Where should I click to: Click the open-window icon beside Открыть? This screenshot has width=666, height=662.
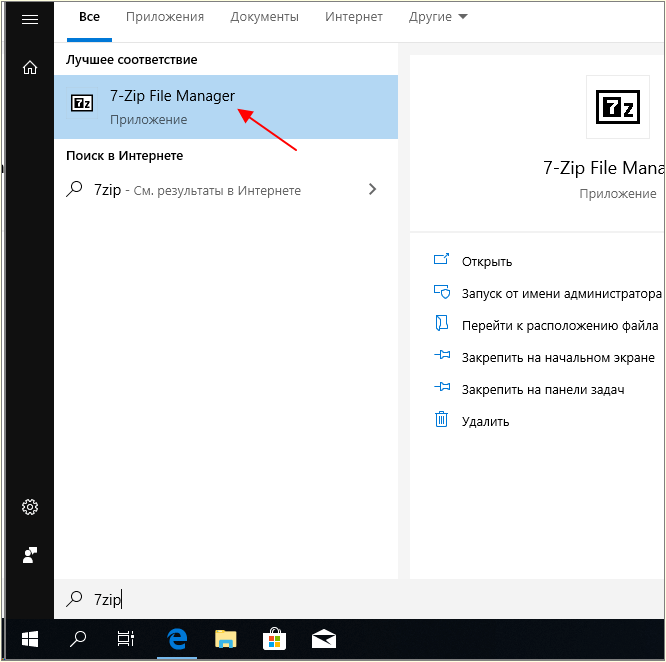tap(441, 259)
